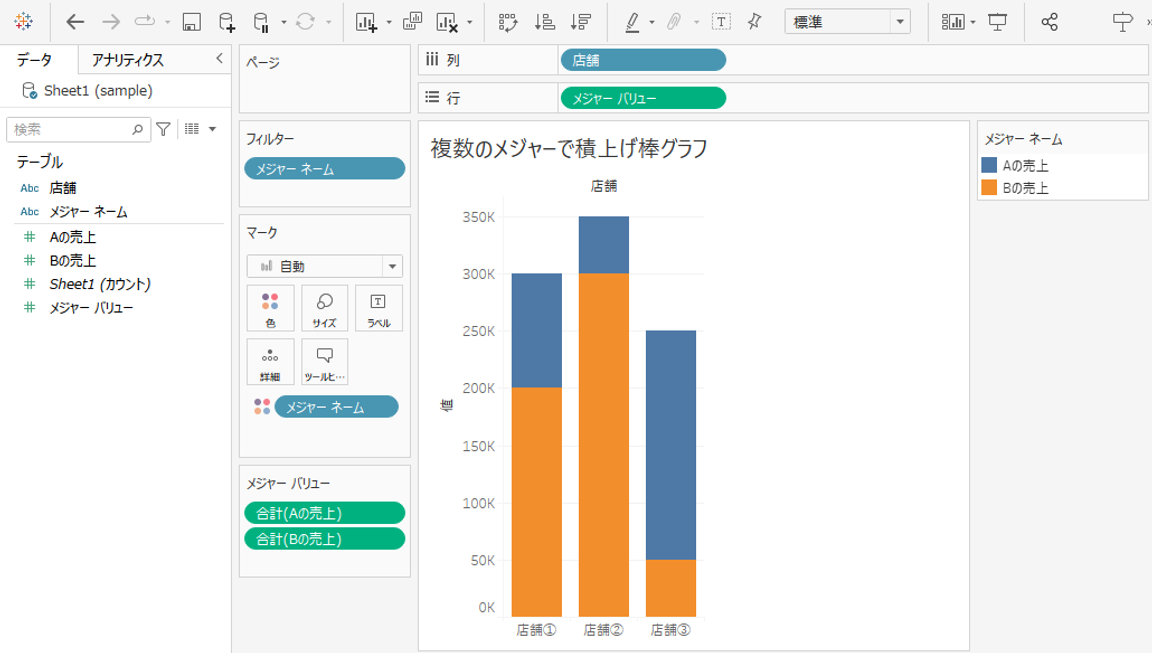Click the 詳細 detail marks button
This screenshot has width=1152, height=653.
tap(270, 362)
